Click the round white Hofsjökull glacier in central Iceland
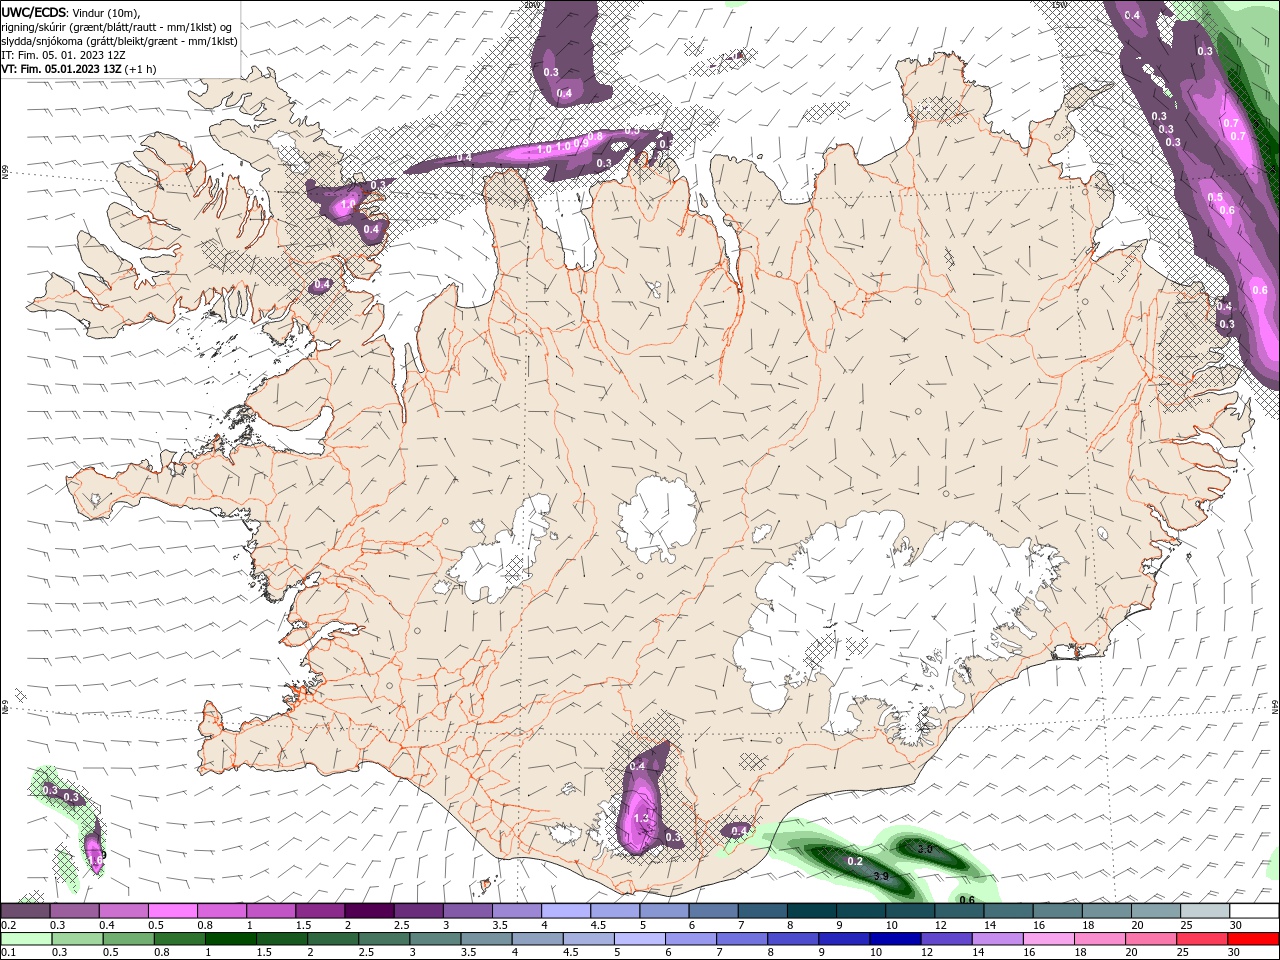This screenshot has height=960, width=1280. (657, 520)
